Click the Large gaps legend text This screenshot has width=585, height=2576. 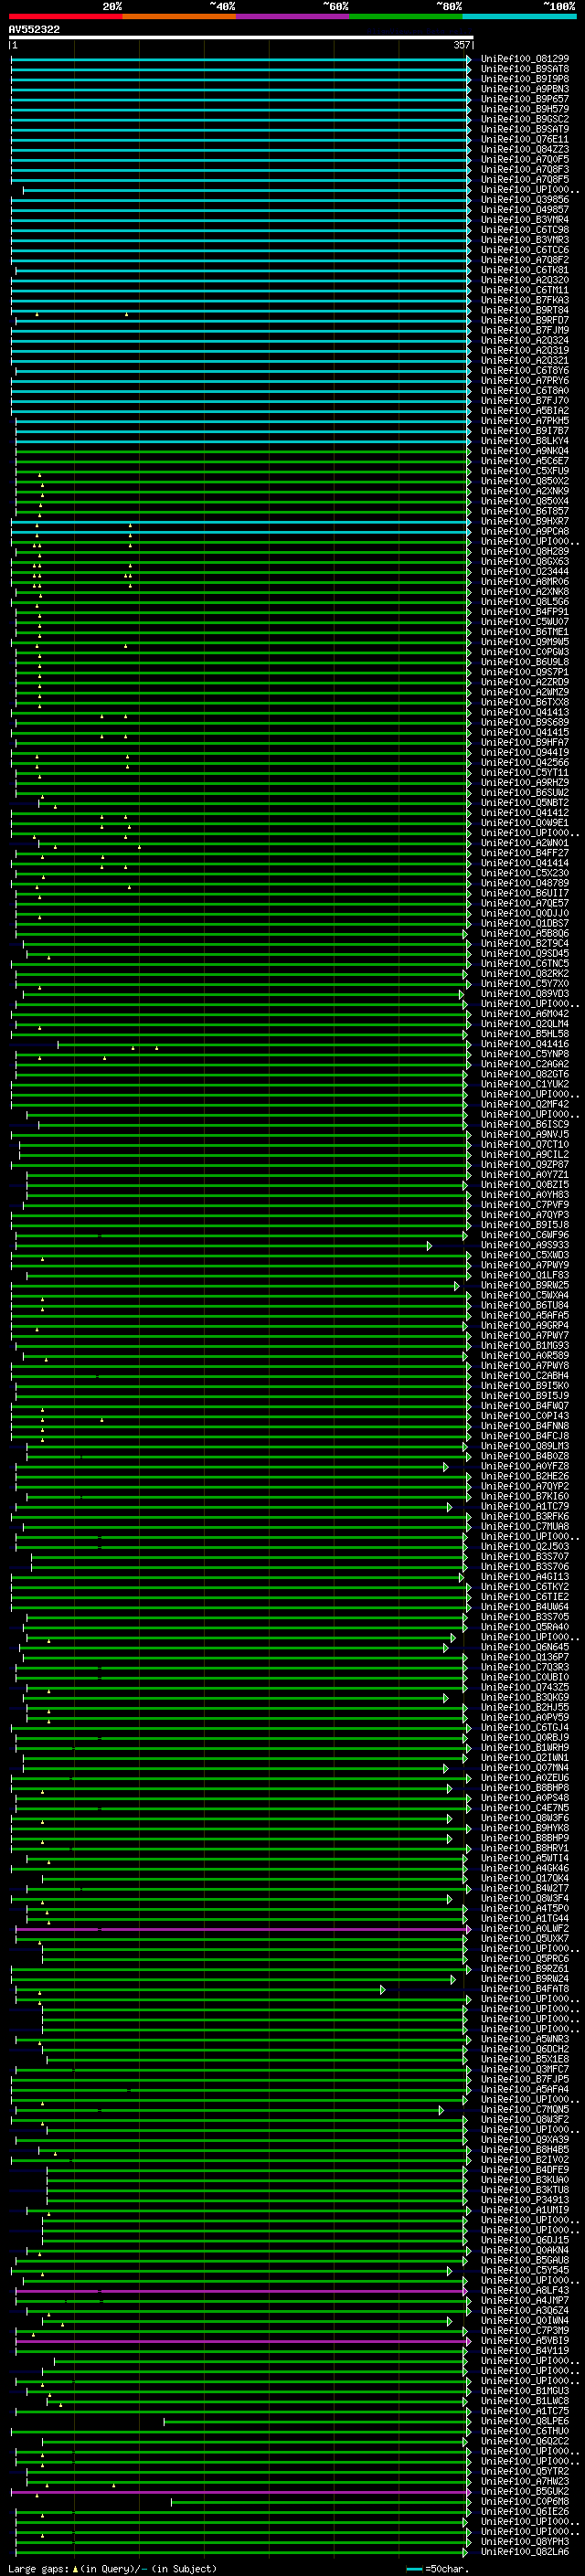pyautogui.click(x=112, y=2568)
